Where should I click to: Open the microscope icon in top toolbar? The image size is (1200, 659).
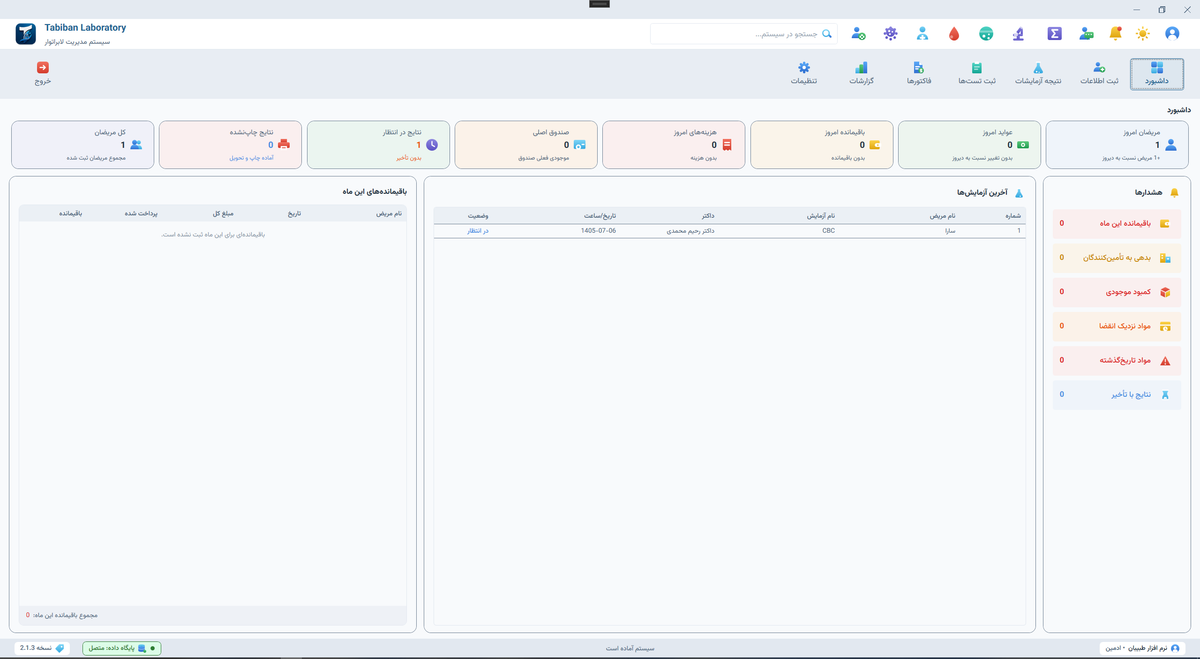pyautogui.click(x=1018, y=34)
